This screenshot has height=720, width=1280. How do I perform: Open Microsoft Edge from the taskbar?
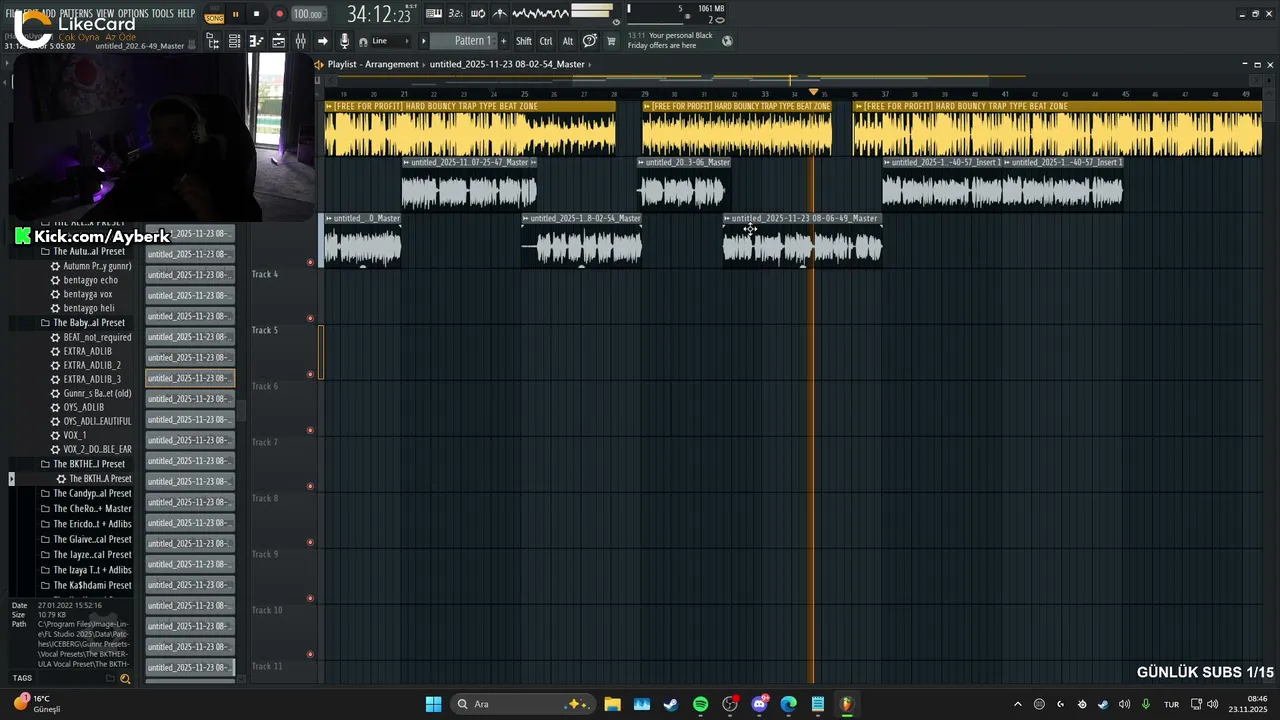point(788,704)
